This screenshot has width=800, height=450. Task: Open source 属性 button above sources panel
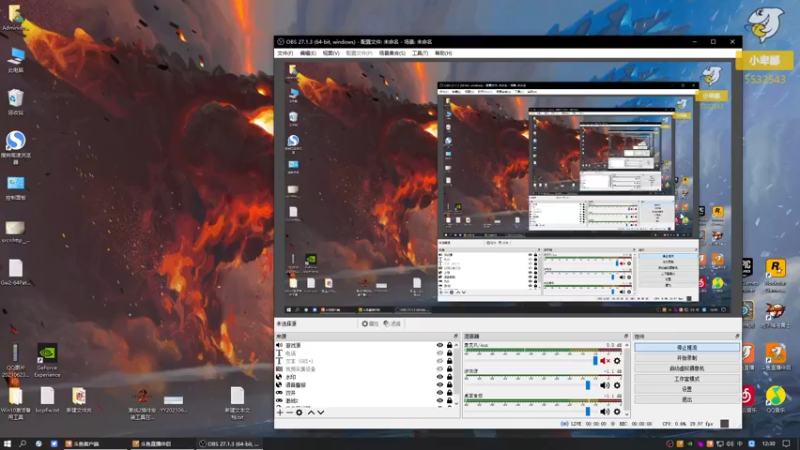click(x=370, y=323)
